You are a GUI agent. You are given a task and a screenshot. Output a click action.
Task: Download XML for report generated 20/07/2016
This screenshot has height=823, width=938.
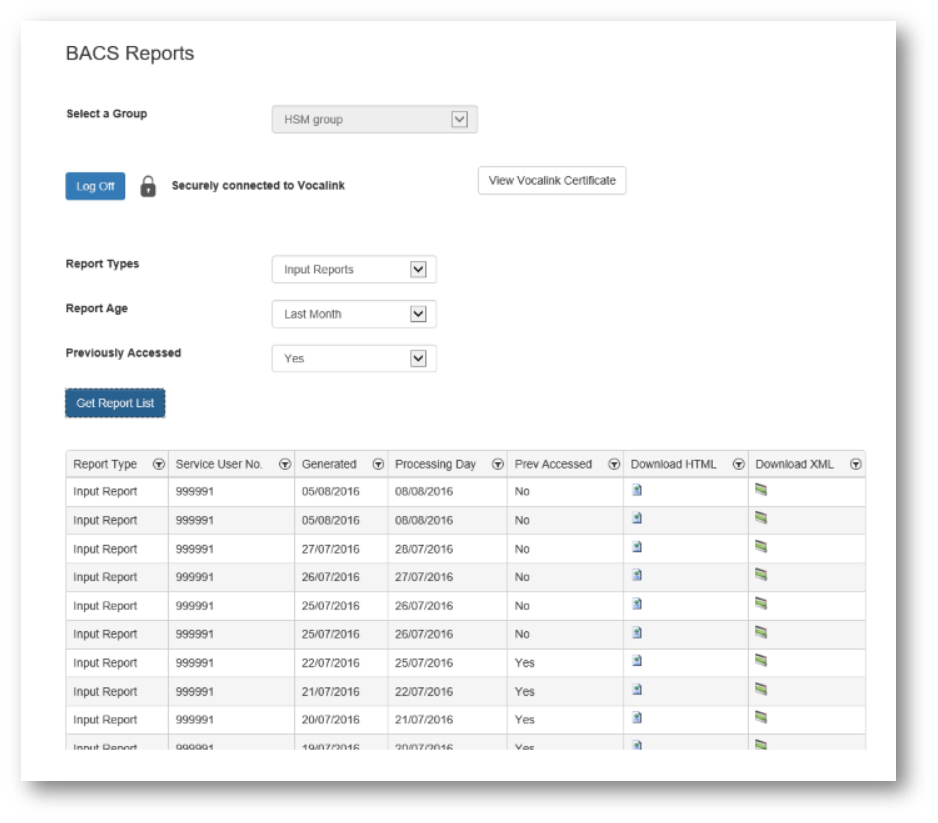pos(761,718)
